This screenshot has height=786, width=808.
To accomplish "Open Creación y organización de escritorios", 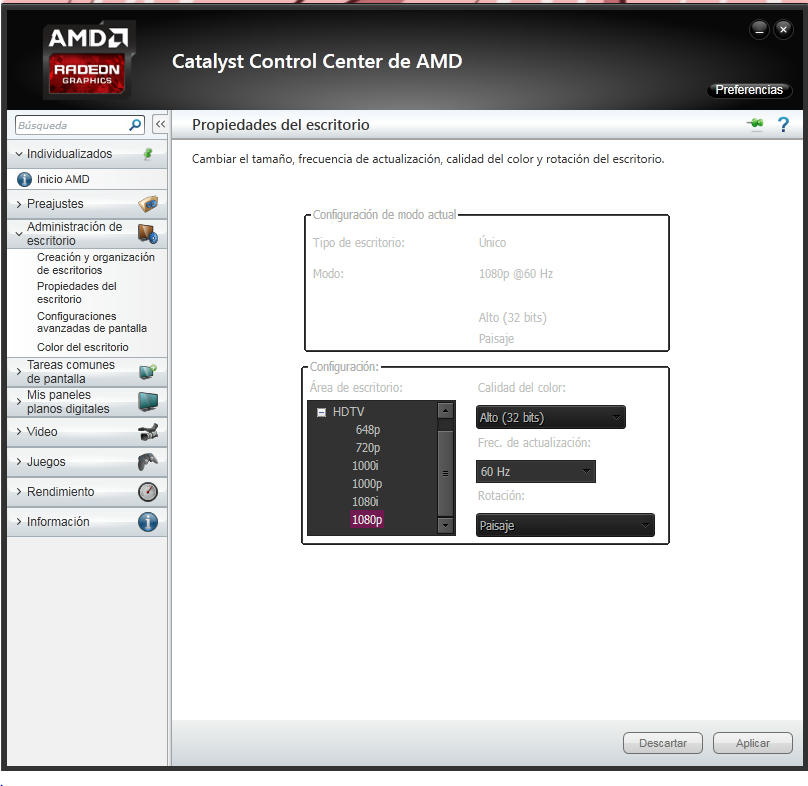I will pos(95,263).
